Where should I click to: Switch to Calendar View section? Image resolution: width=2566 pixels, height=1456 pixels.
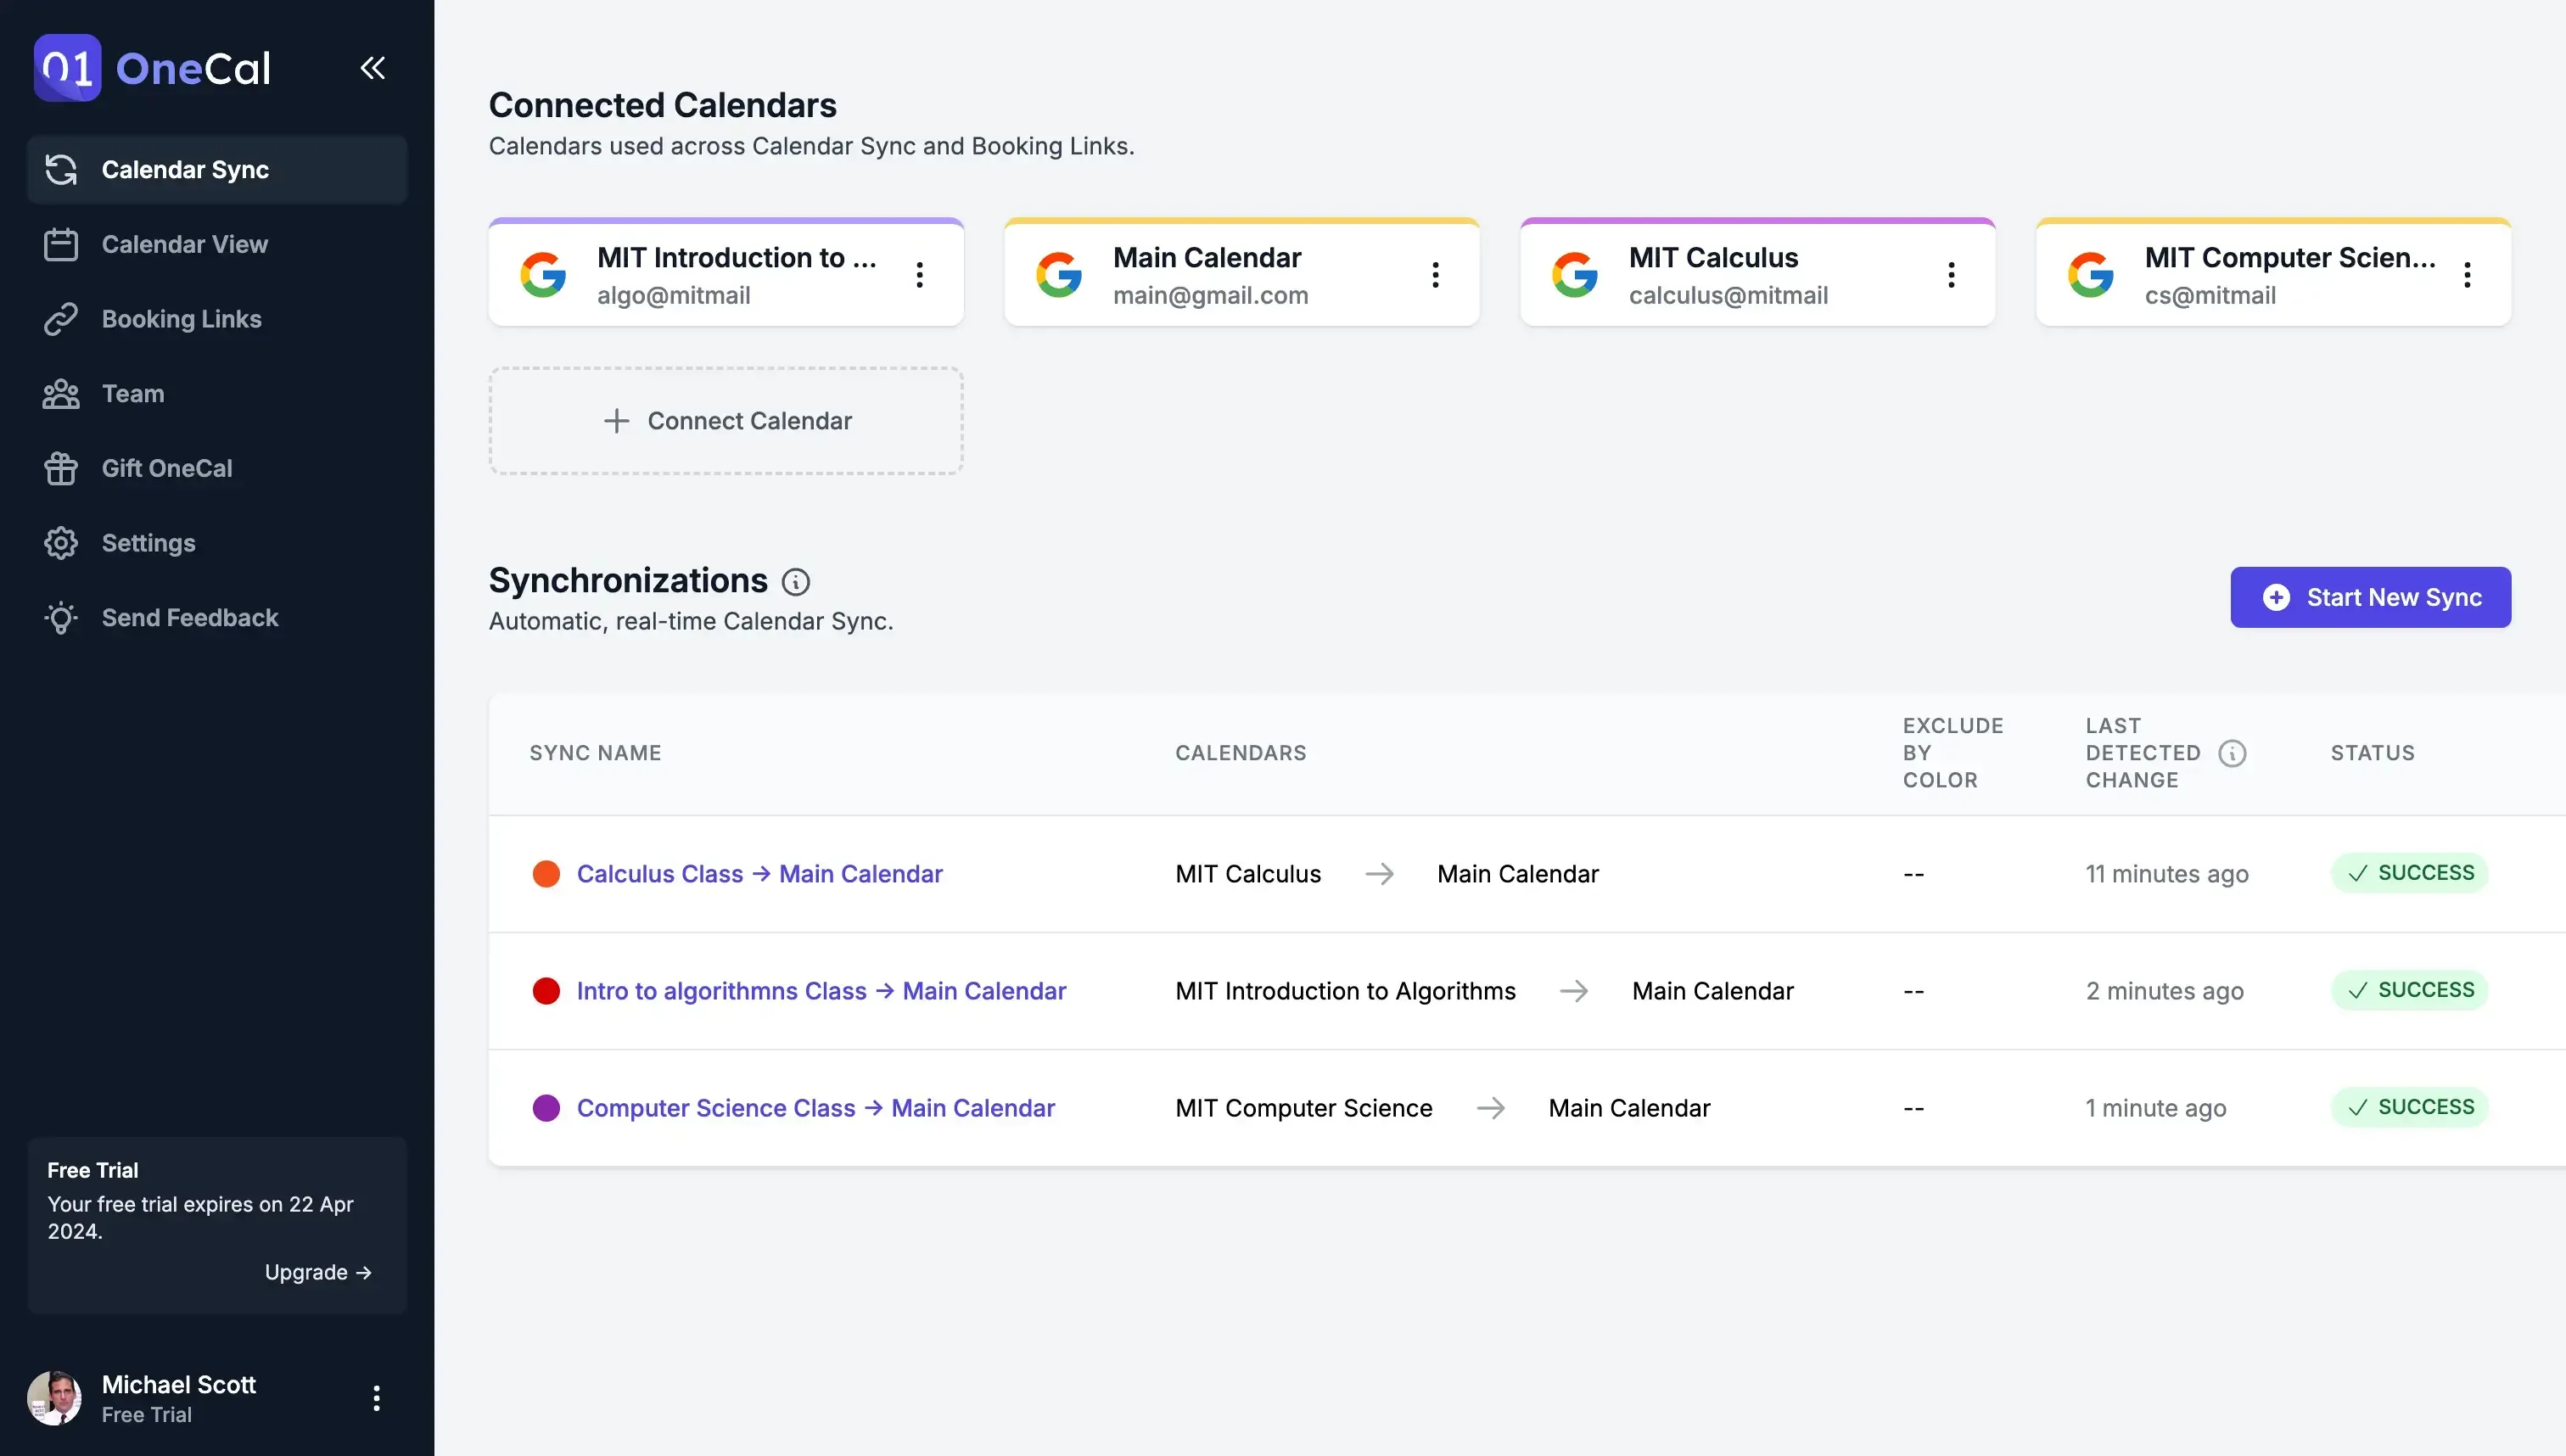(x=184, y=244)
